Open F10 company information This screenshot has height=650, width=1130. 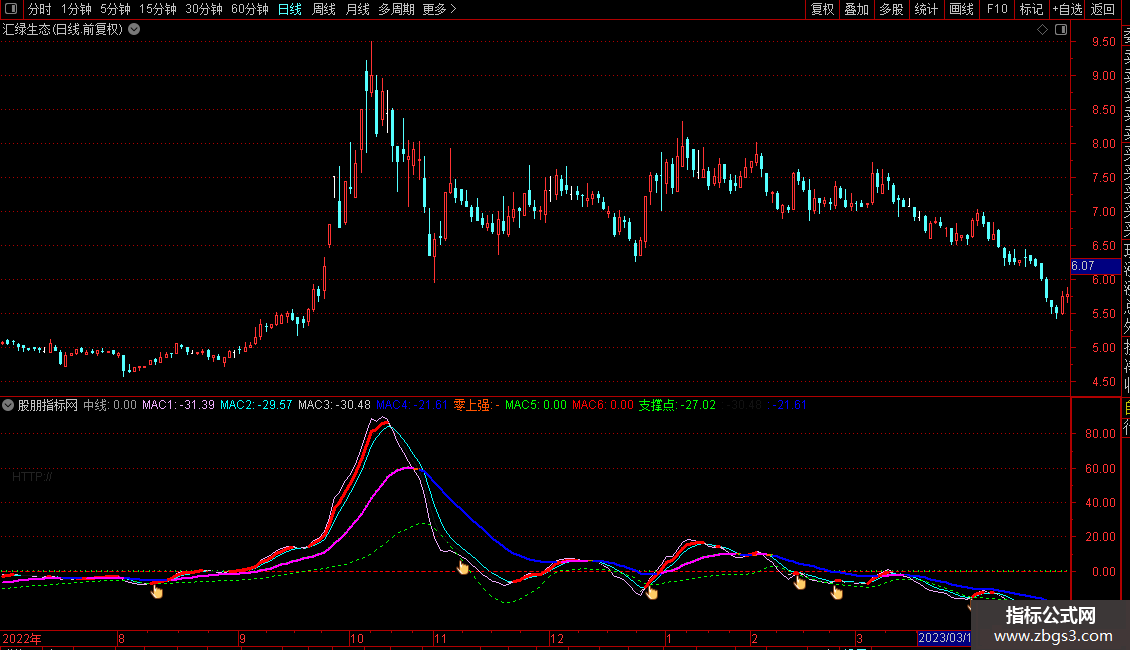tap(997, 9)
